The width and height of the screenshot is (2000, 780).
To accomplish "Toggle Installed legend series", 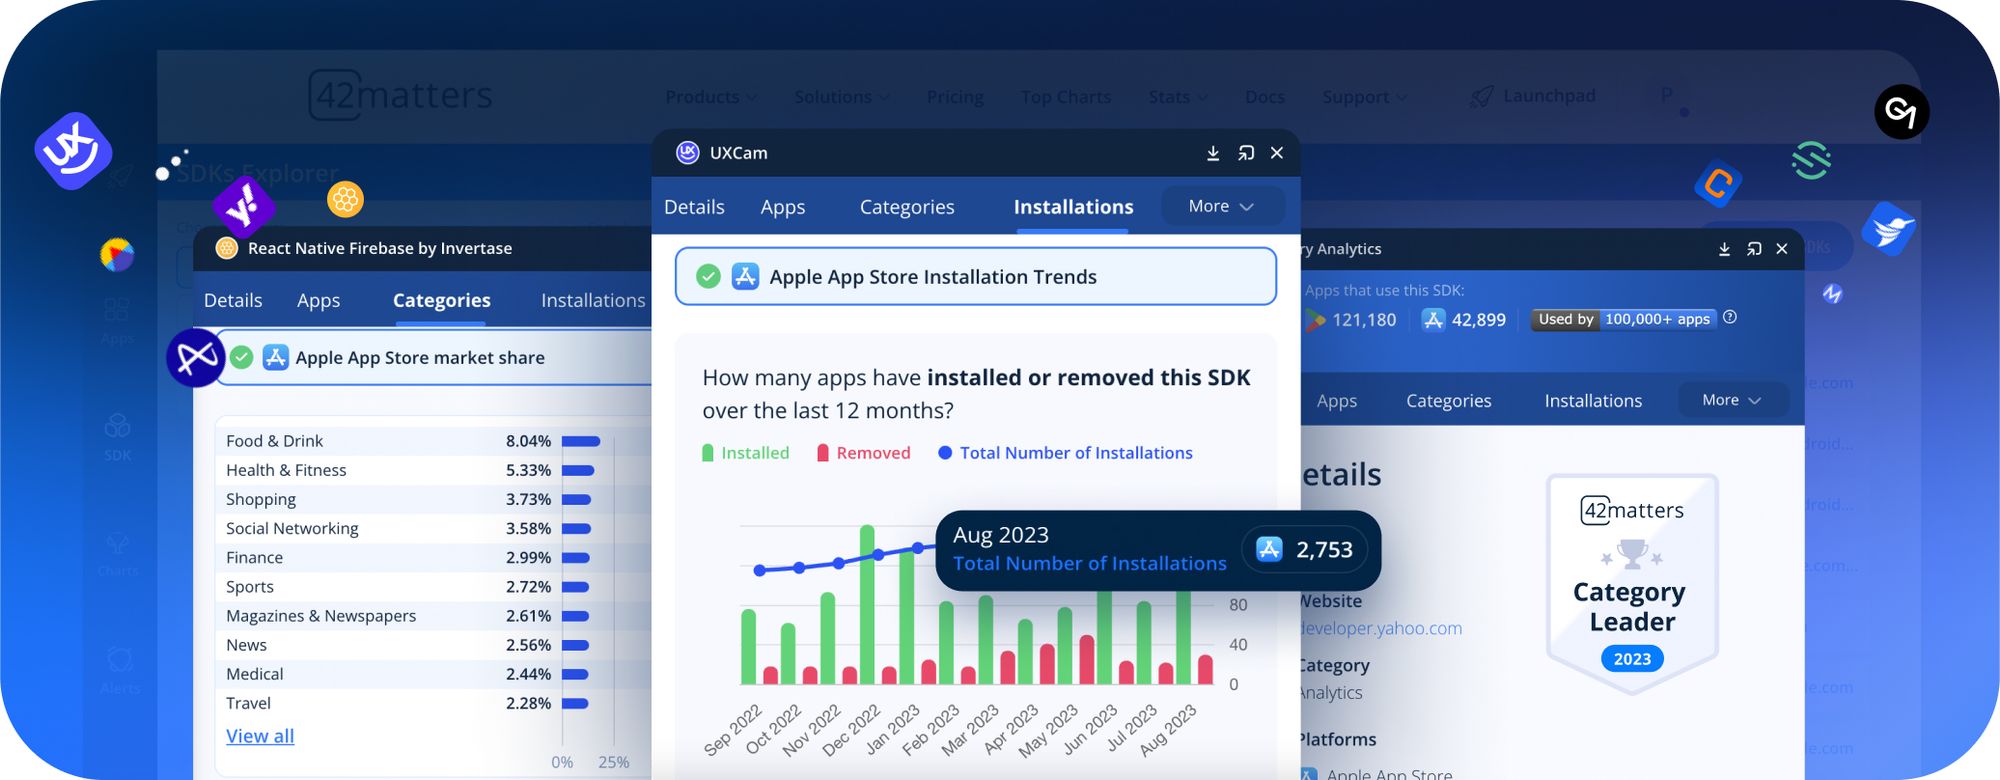I will 746,453.
